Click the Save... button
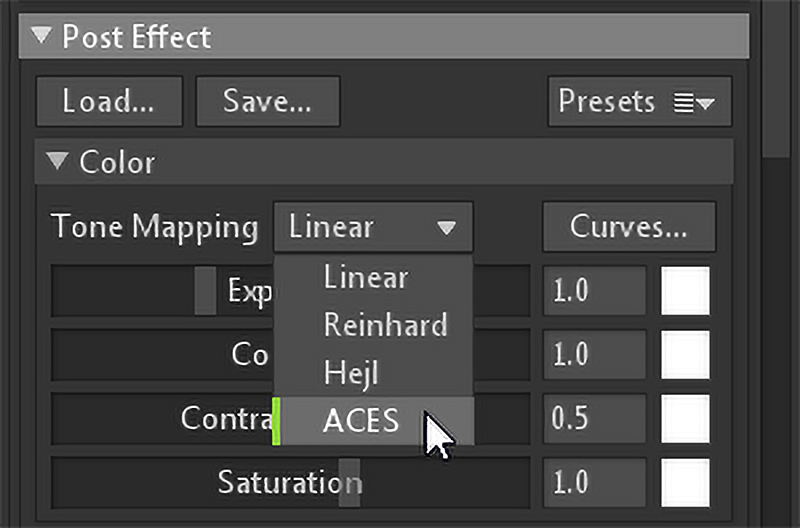The image size is (800, 528). point(267,101)
